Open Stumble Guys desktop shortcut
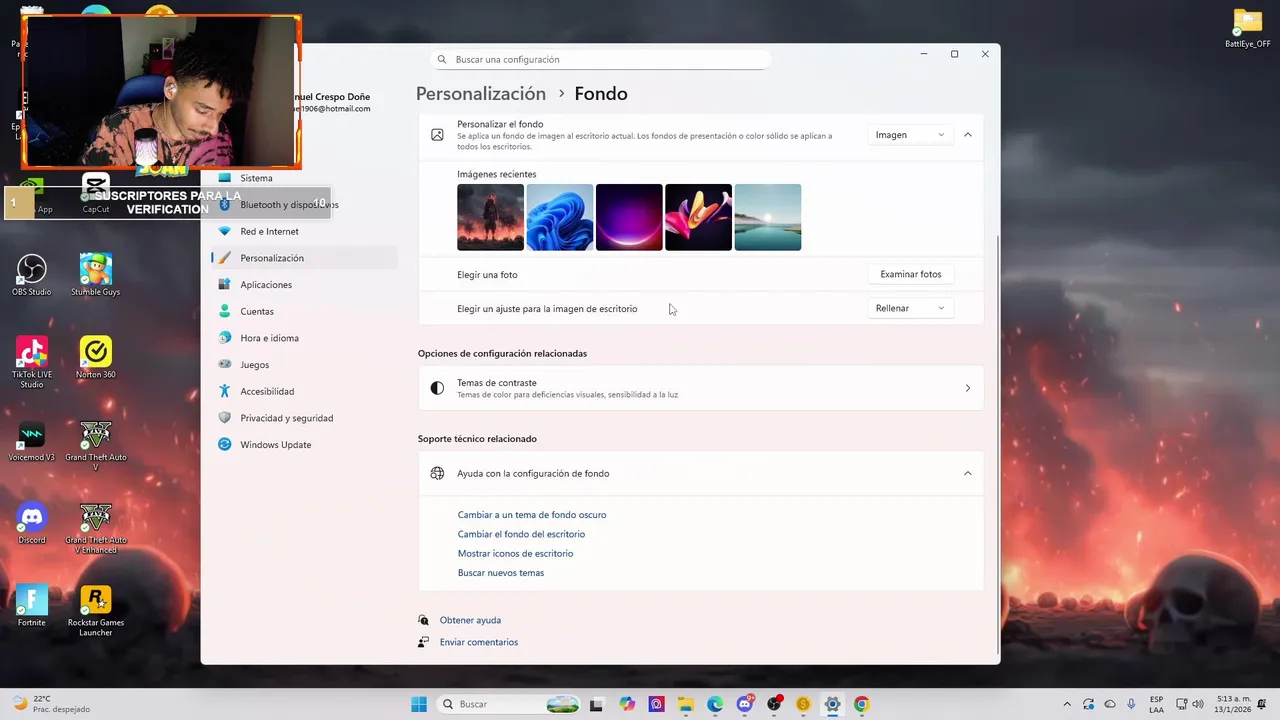This screenshot has height=720, width=1280. 96,275
